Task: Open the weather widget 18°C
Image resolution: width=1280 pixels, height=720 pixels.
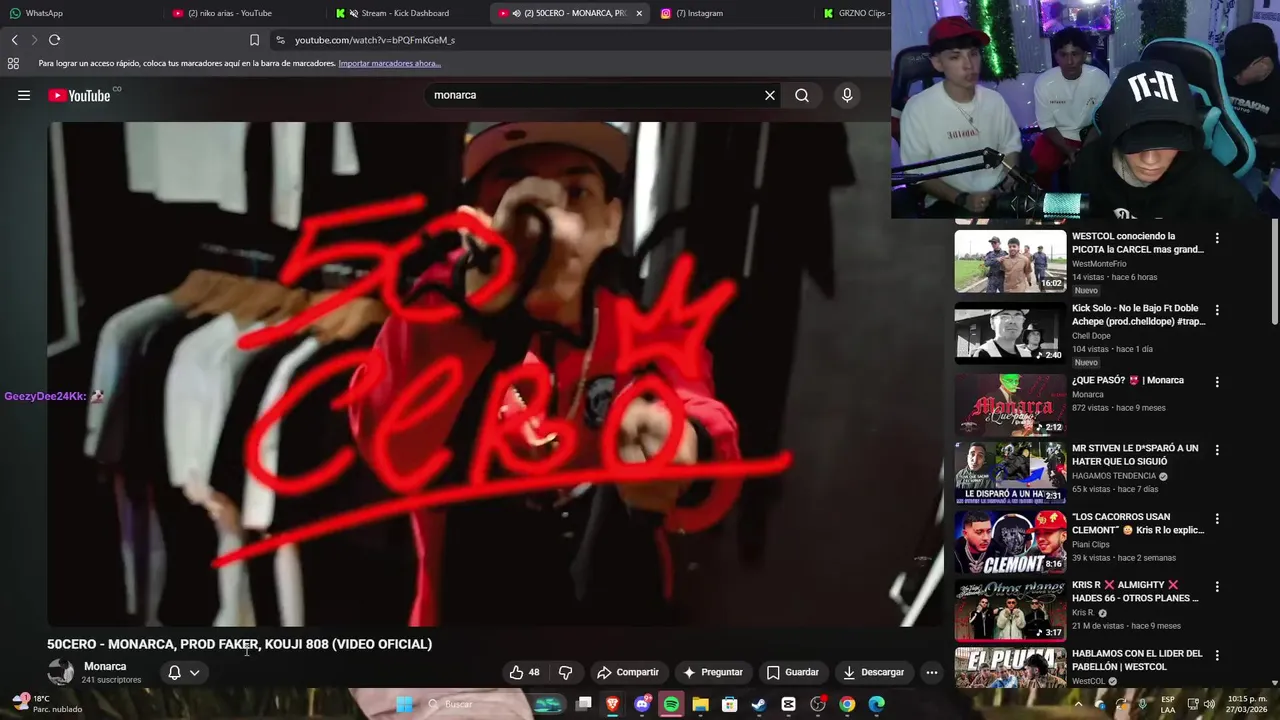Action: [x=46, y=704]
